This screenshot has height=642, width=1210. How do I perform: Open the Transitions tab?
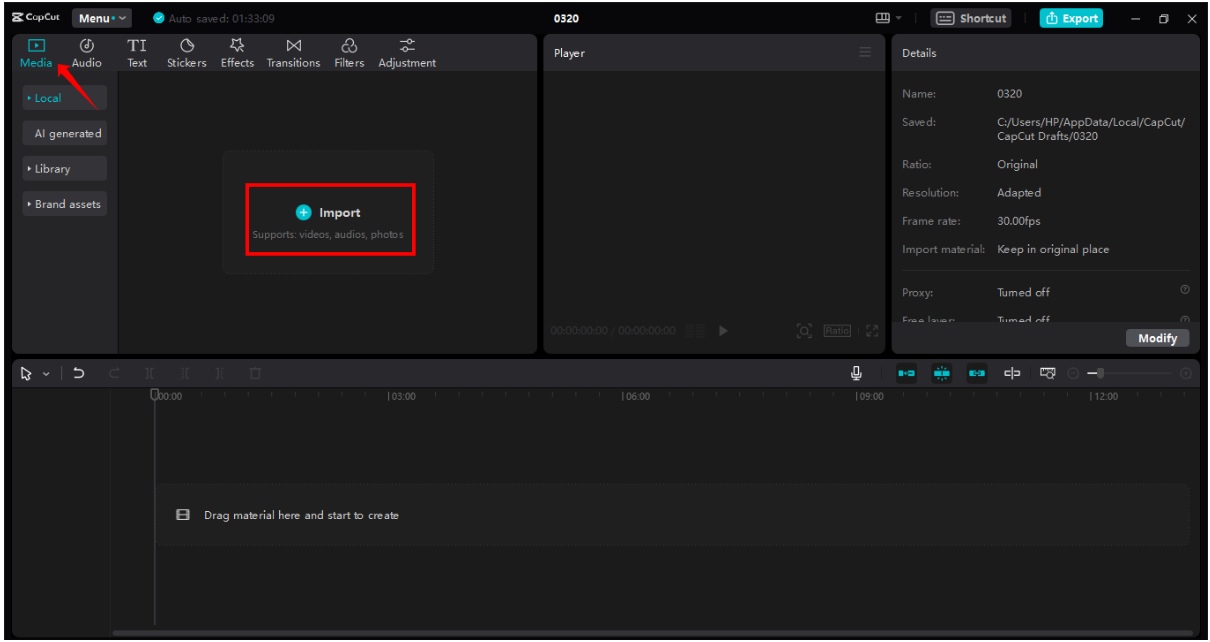pos(293,53)
